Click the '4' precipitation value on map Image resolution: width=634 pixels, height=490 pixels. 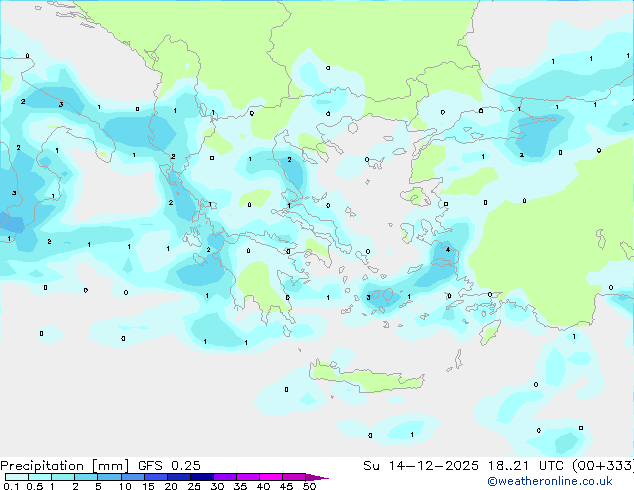click(x=448, y=249)
